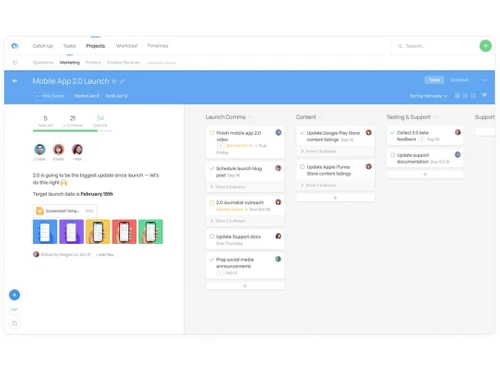Copy the project link icon next to the title
The width and height of the screenshot is (500, 375).
pyautogui.click(x=122, y=81)
